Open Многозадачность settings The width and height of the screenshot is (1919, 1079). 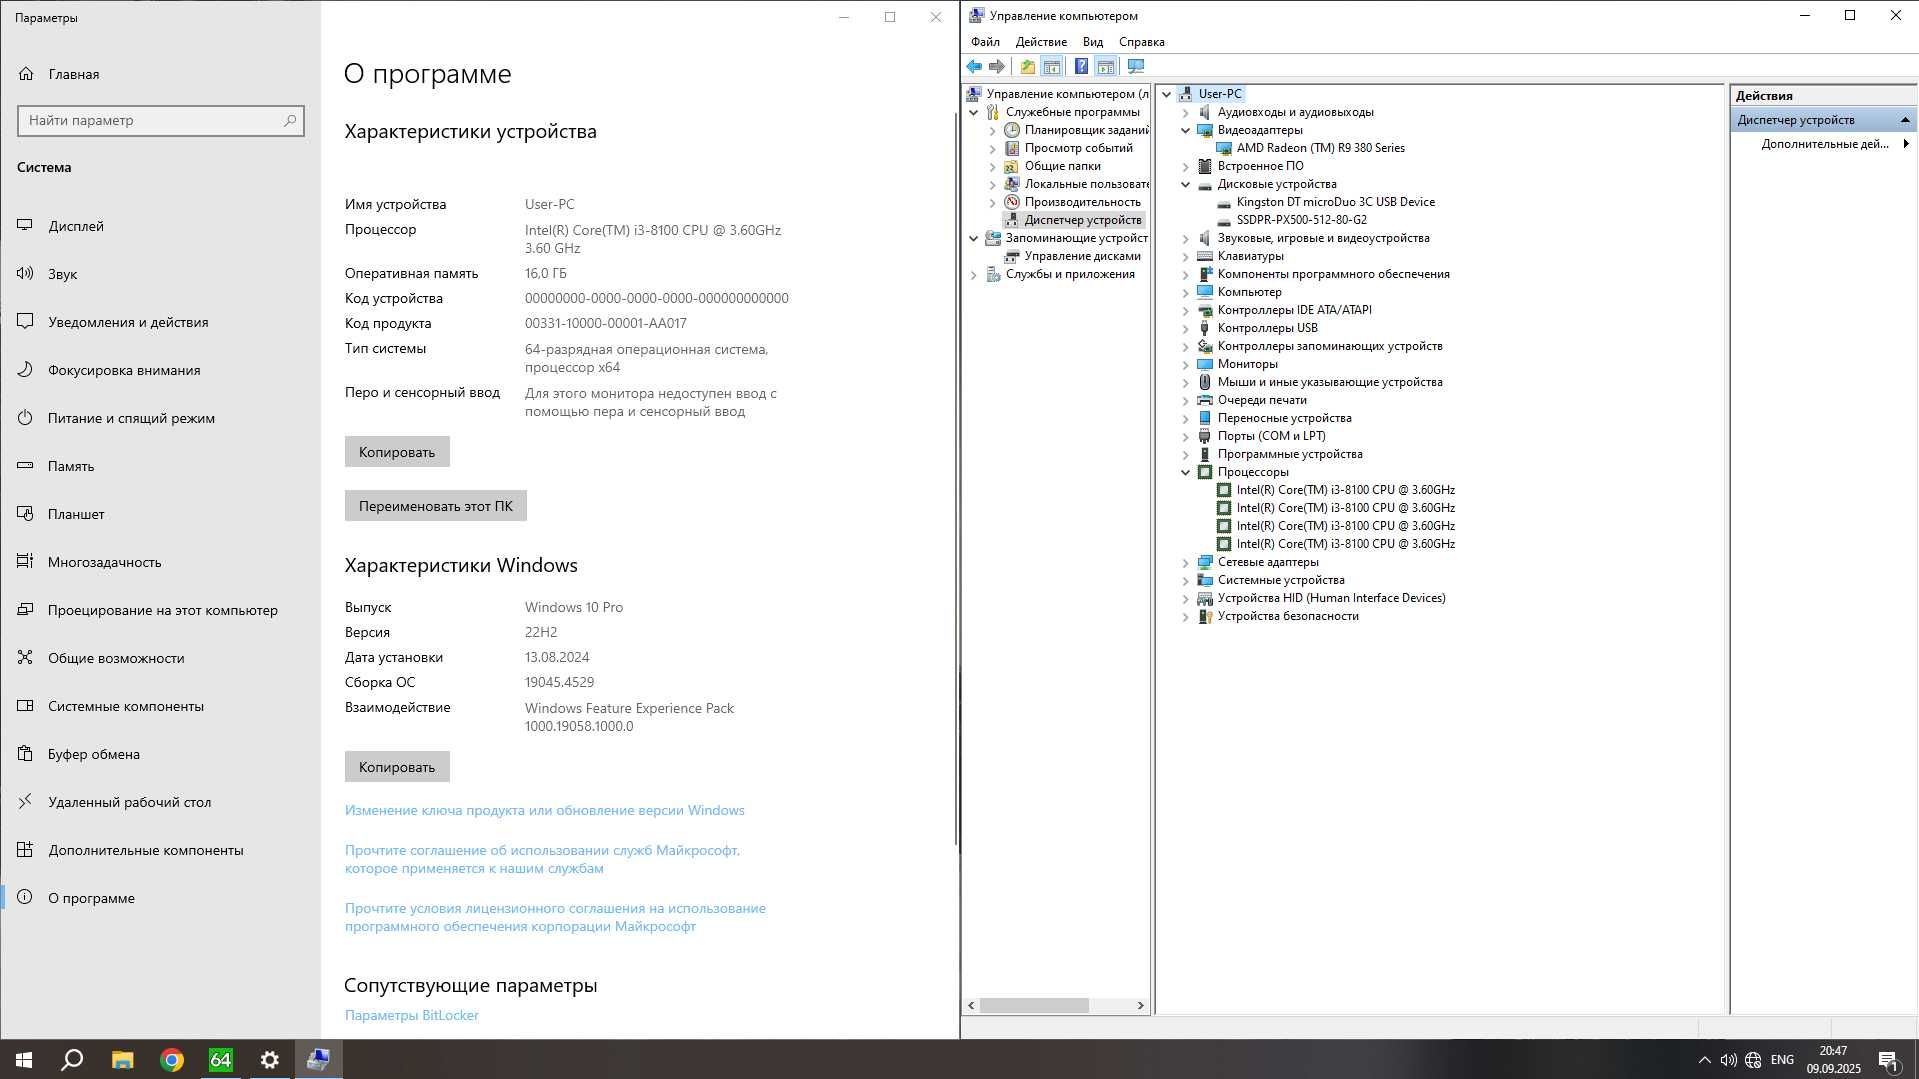[160, 562]
